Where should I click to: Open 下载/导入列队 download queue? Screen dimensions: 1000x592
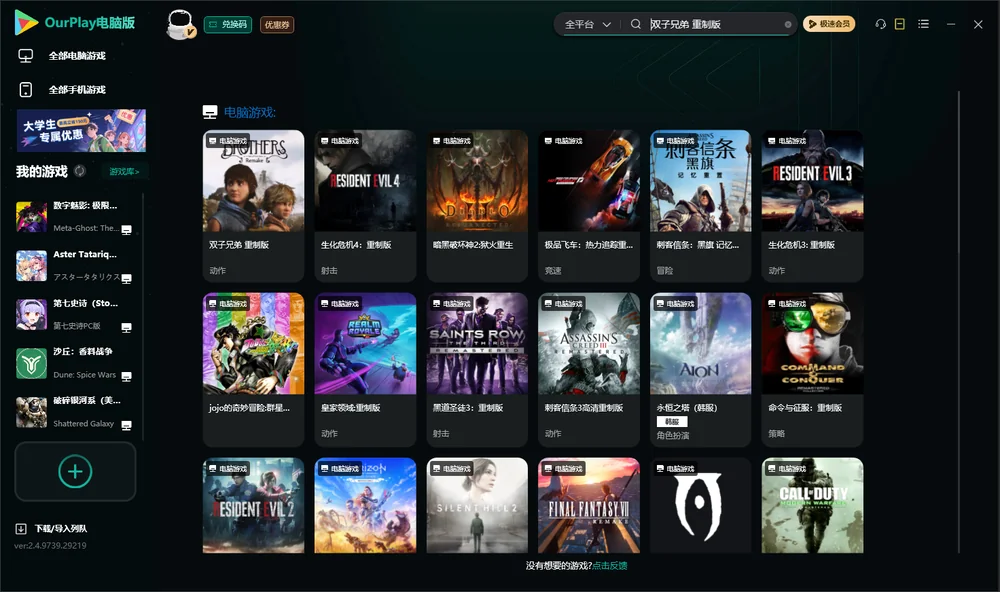[x=61, y=528]
